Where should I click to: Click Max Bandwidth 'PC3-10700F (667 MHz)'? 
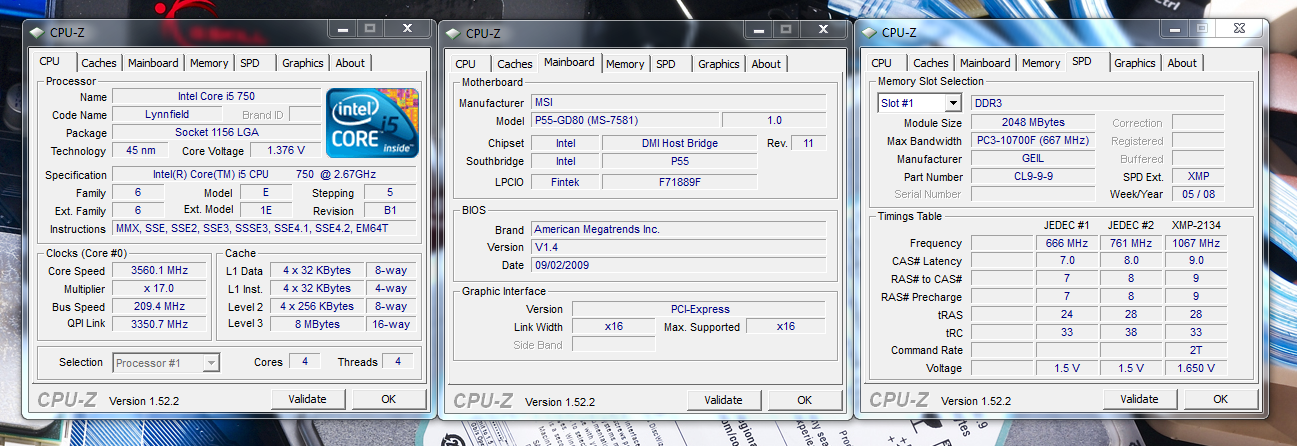[x=1035, y=141]
